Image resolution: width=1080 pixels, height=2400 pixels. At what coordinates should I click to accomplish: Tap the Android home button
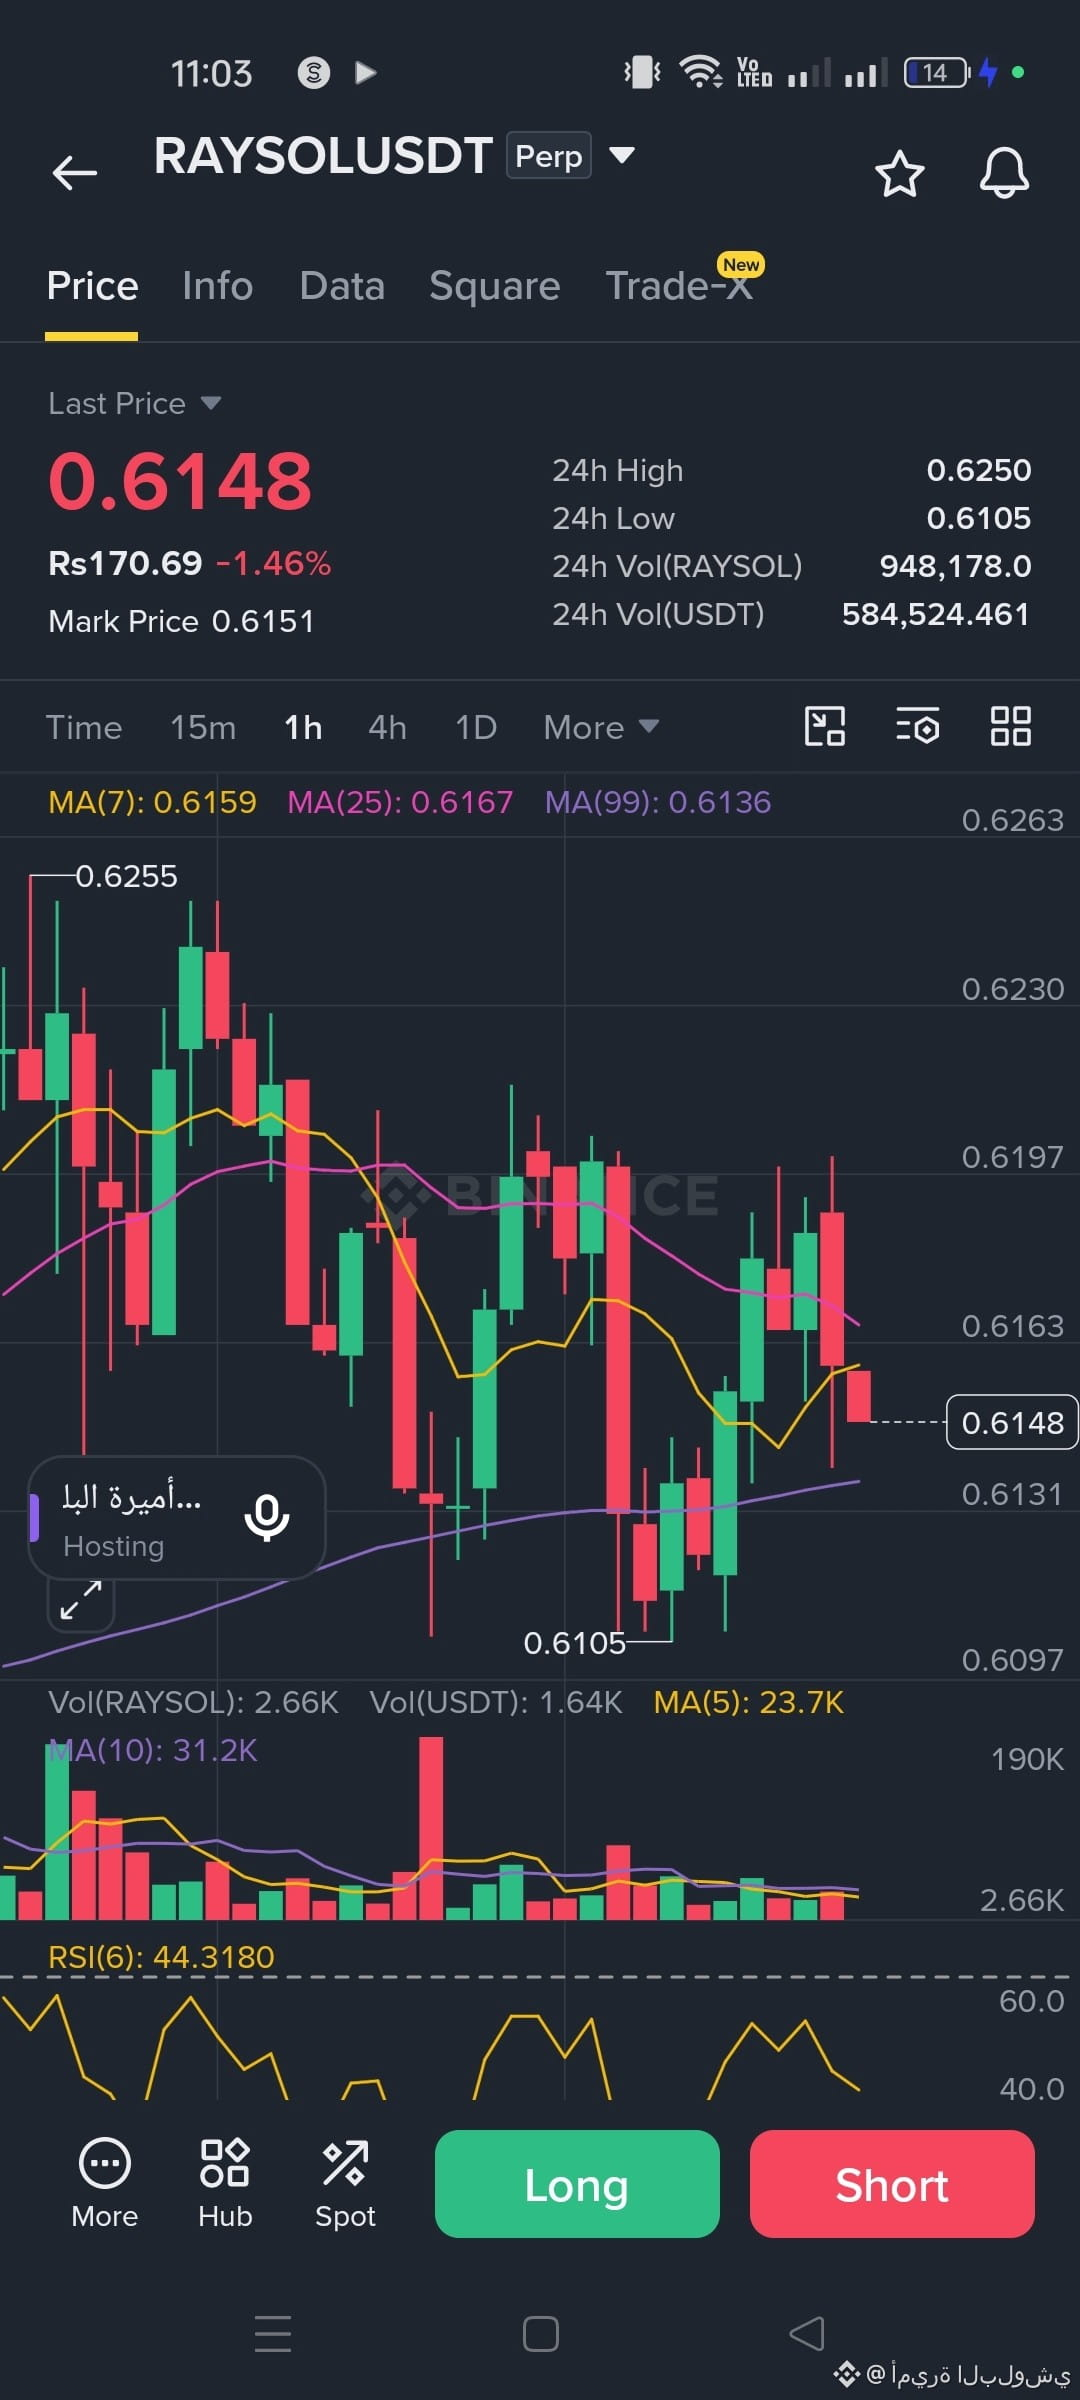point(540,2334)
